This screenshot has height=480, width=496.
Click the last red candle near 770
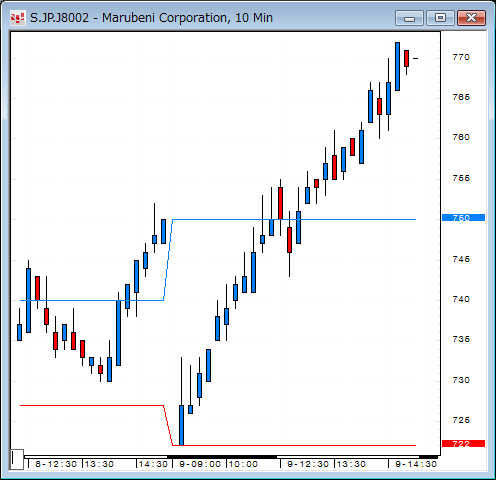[x=406, y=58]
